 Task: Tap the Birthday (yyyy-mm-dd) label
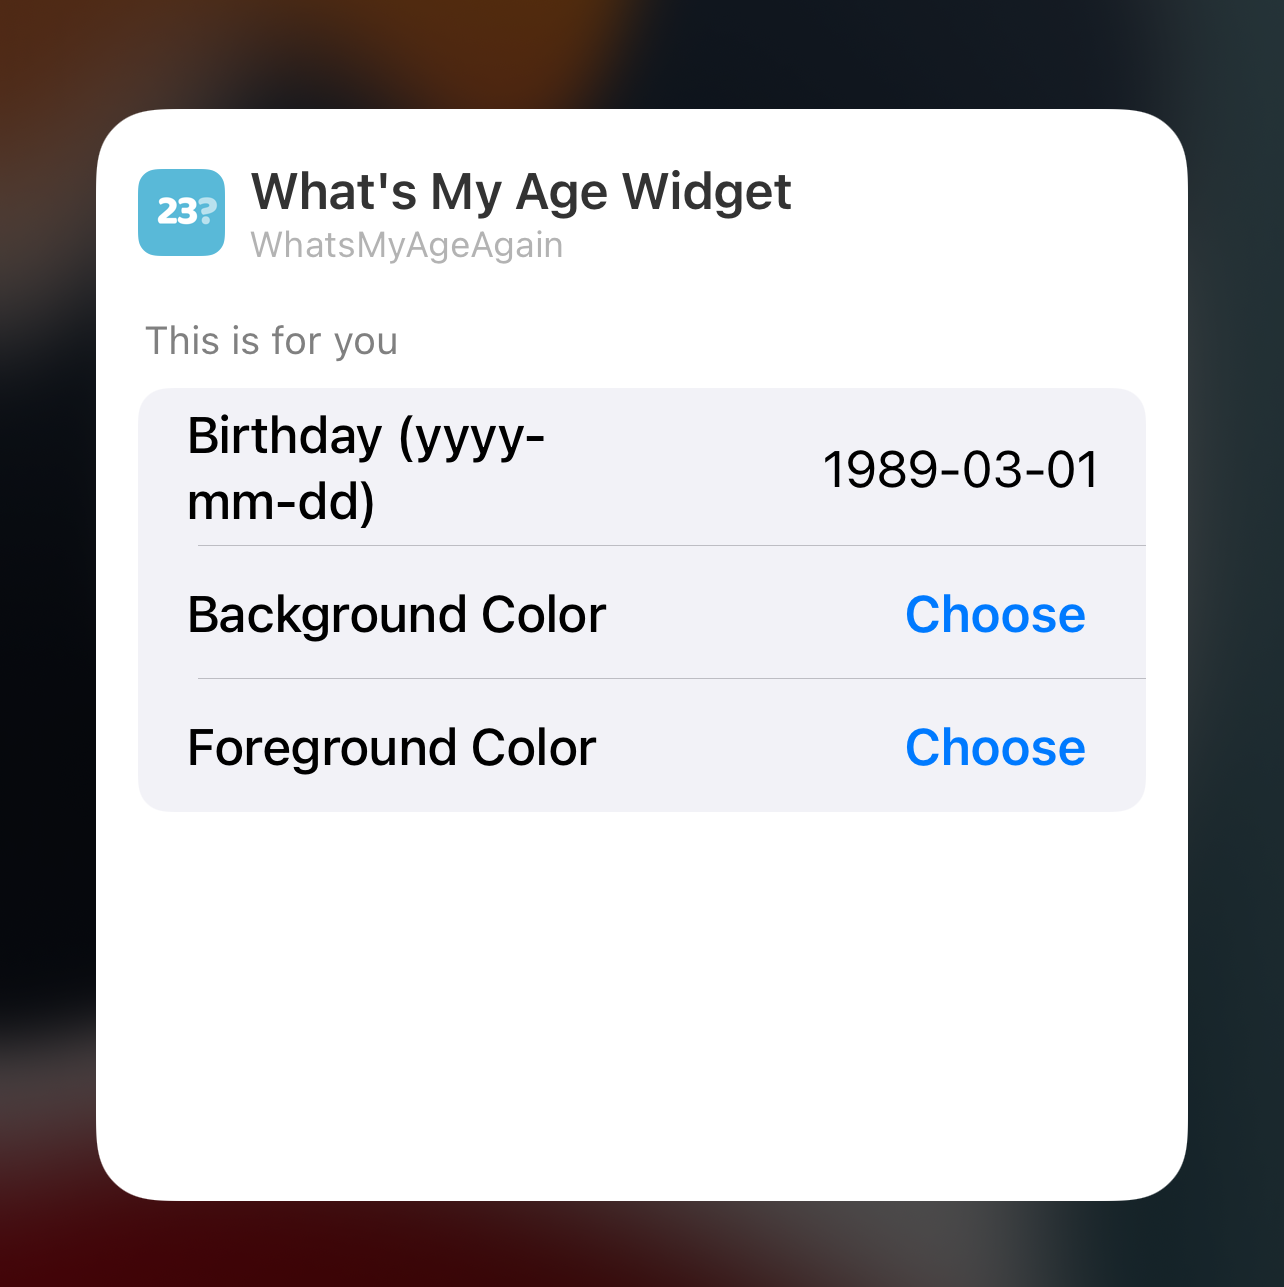(366, 468)
